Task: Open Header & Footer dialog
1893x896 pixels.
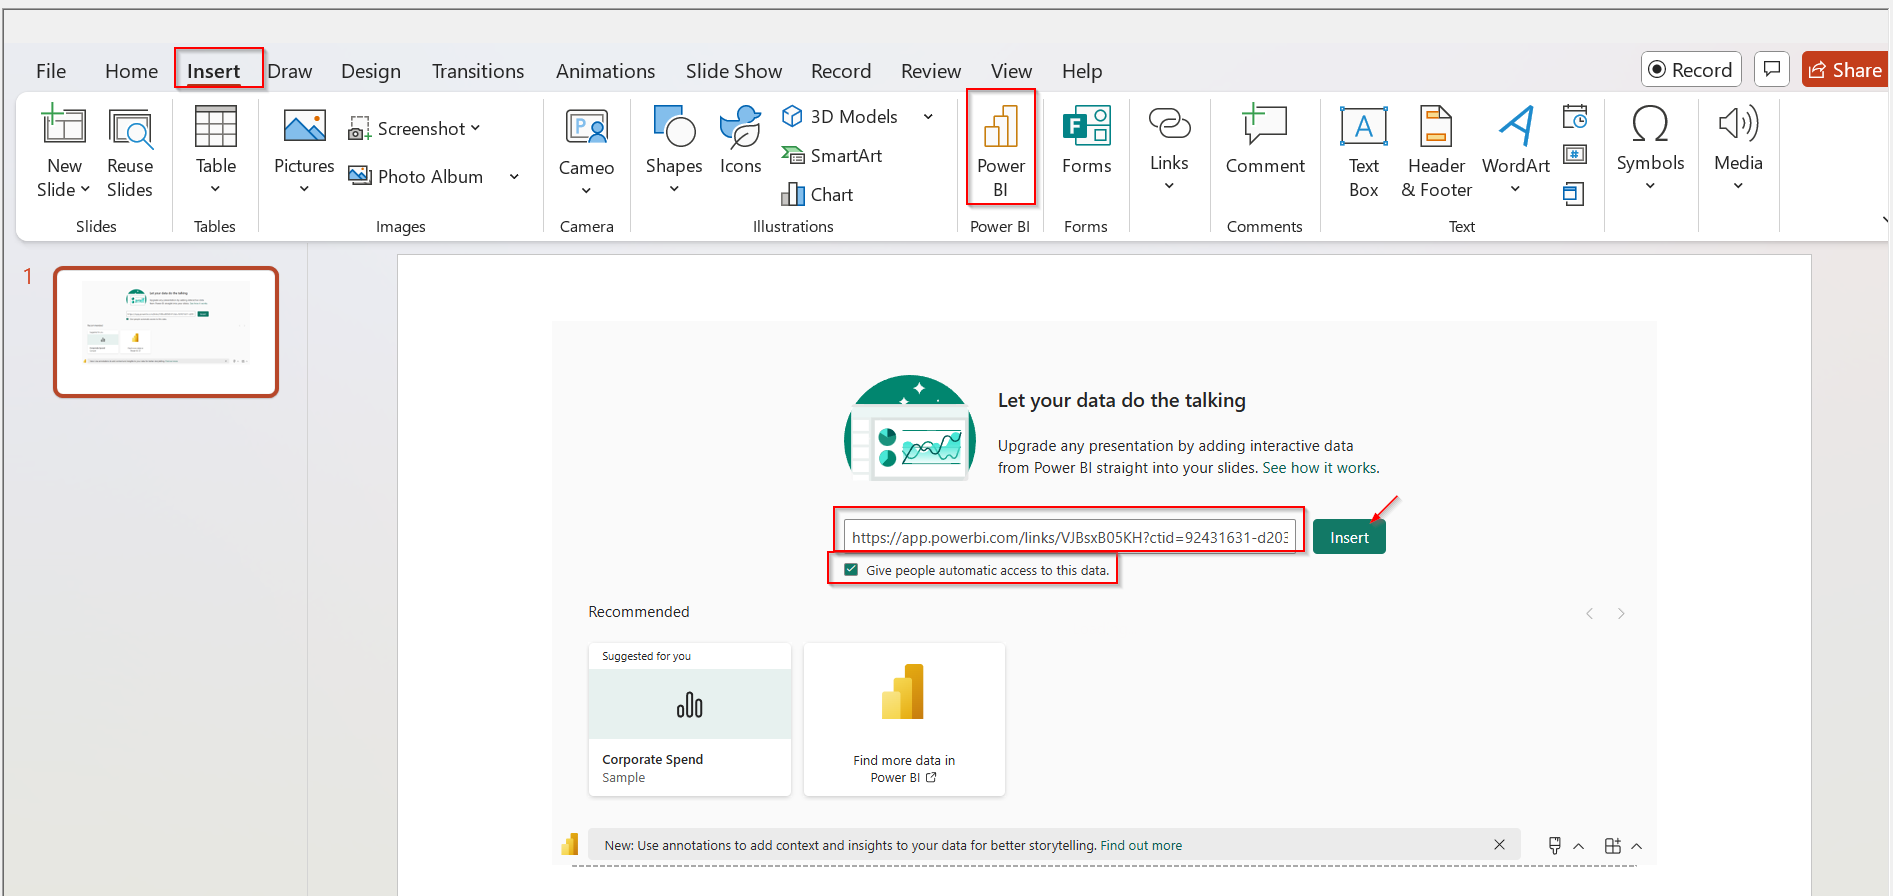Action: [1436, 152]
